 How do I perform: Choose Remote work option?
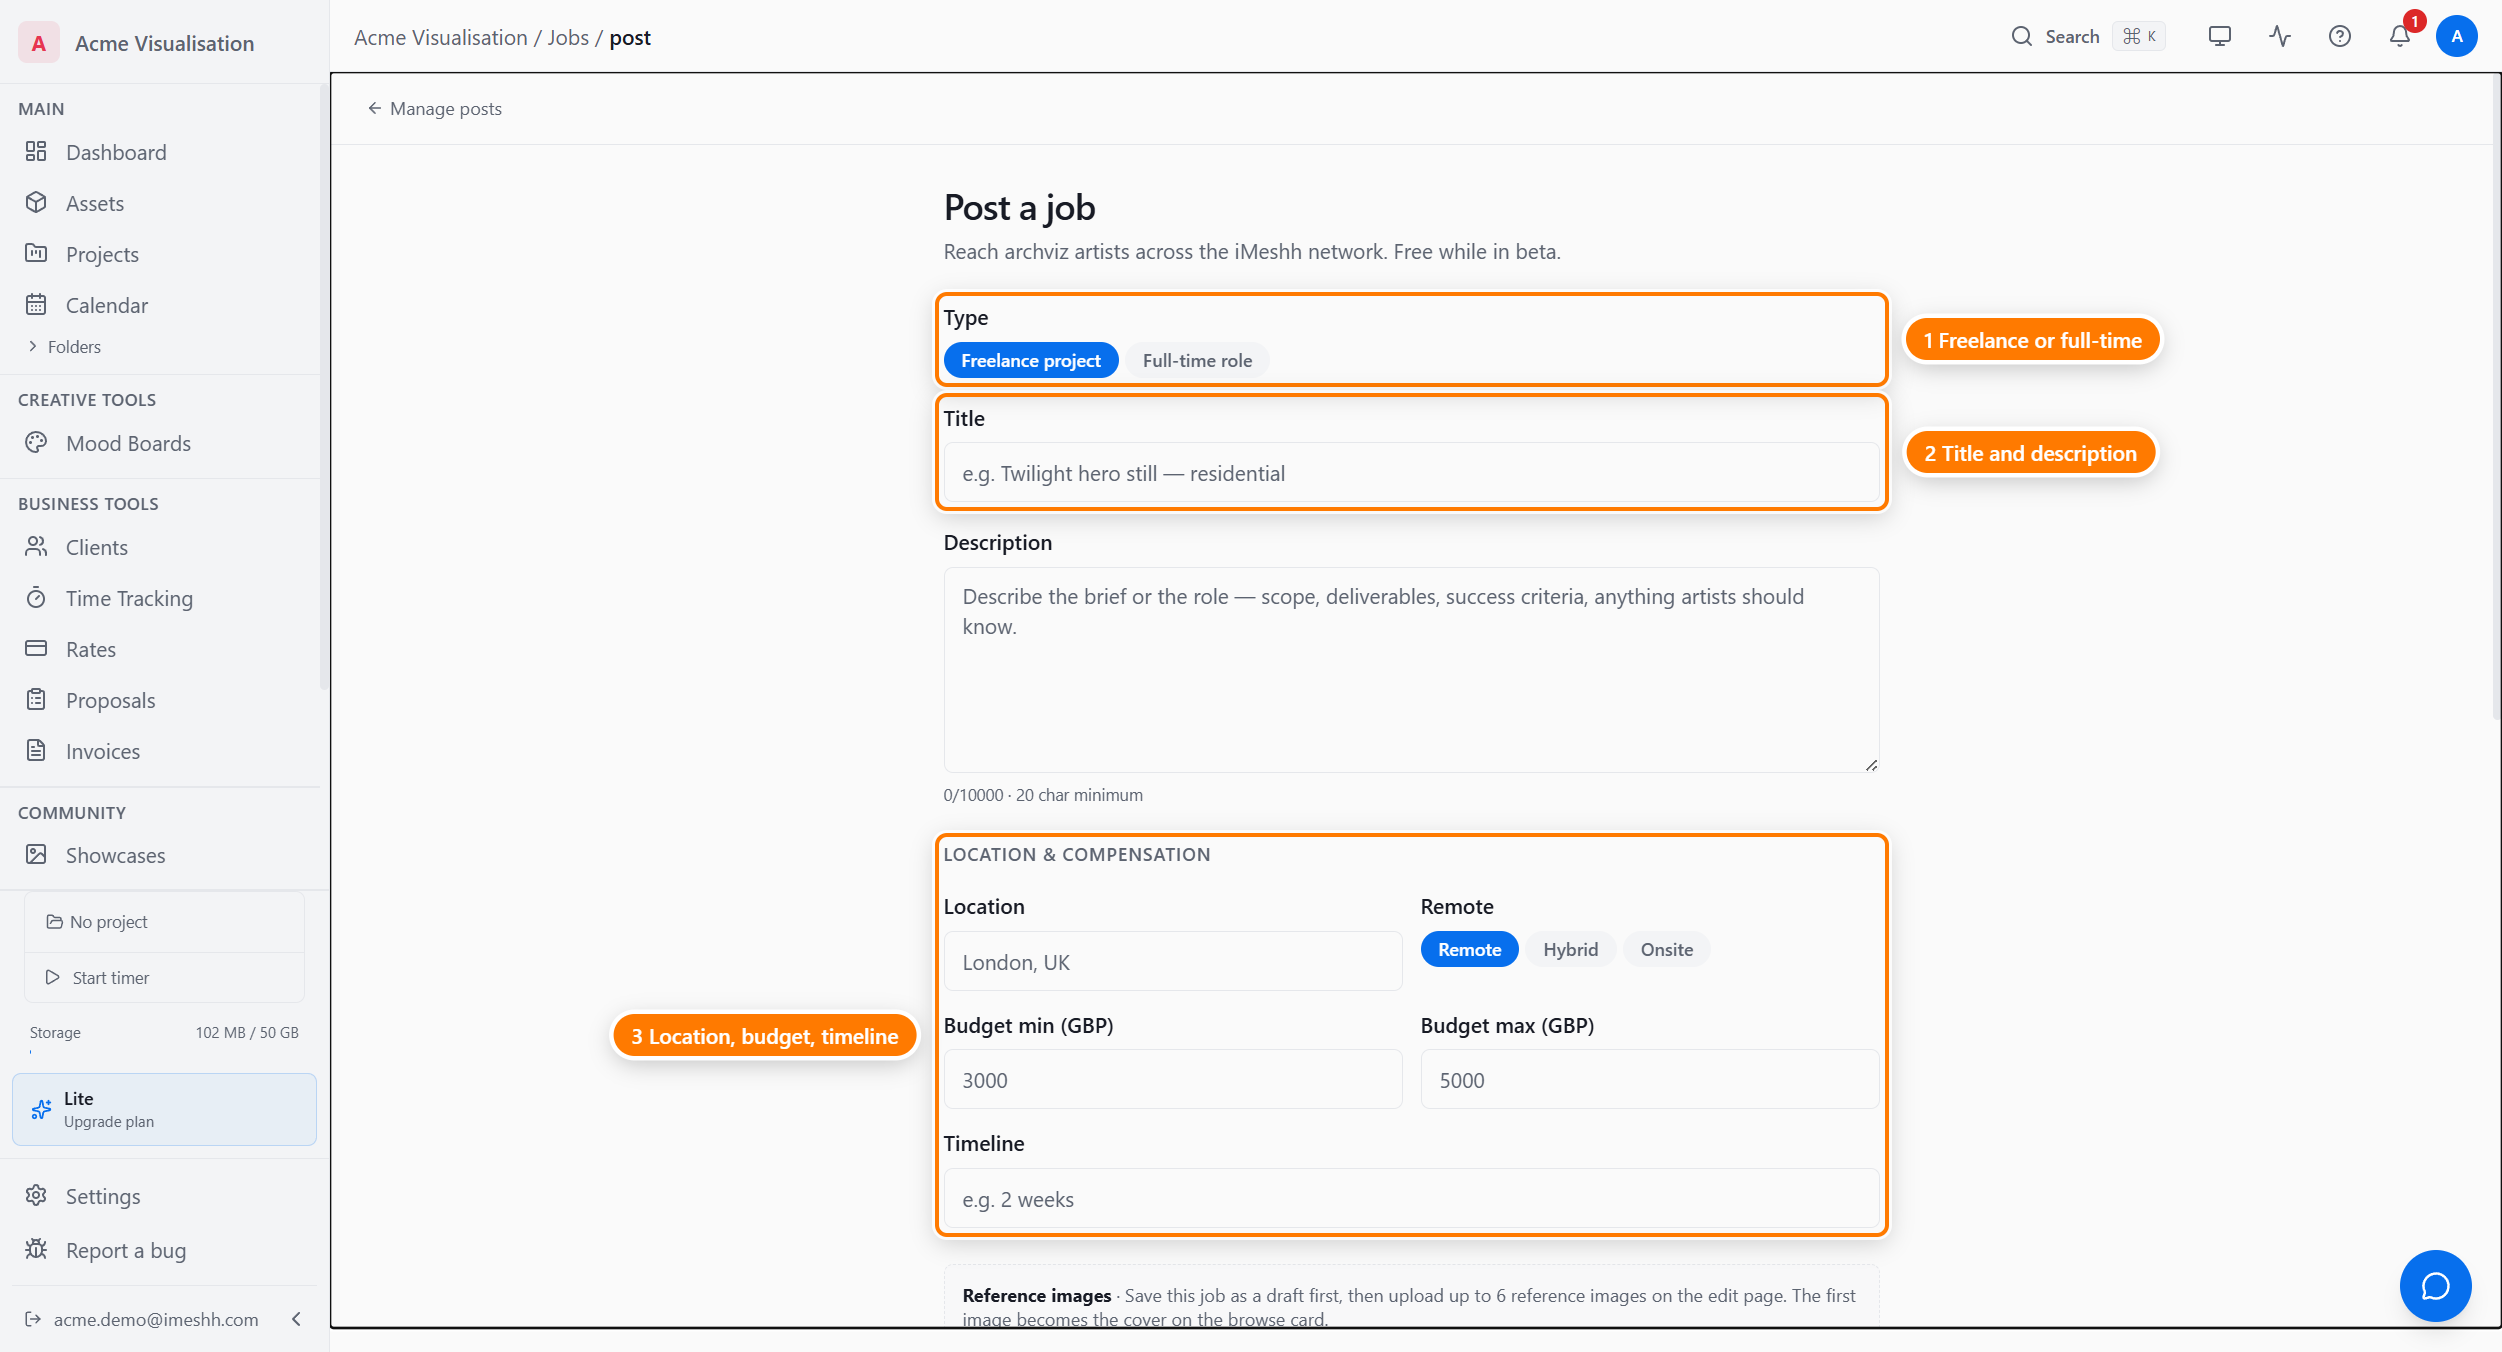click(x=1469, y=949)
